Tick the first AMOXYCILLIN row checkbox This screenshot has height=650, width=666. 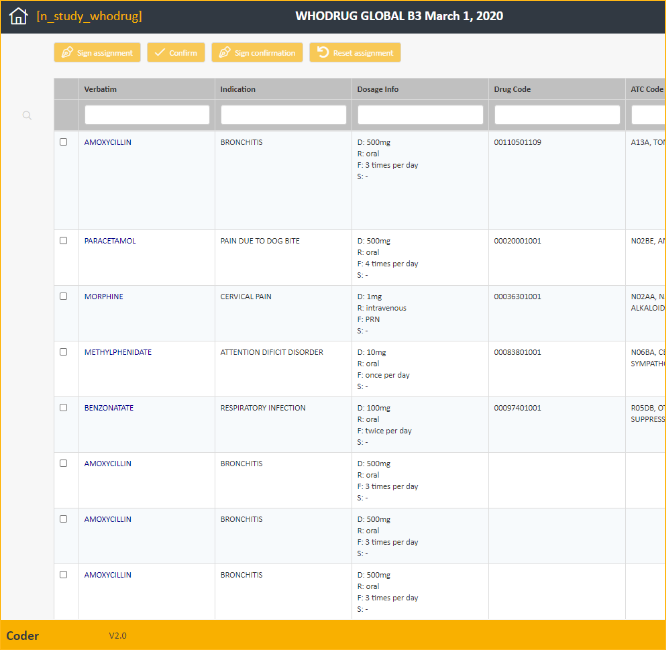(x=64, y=142)
